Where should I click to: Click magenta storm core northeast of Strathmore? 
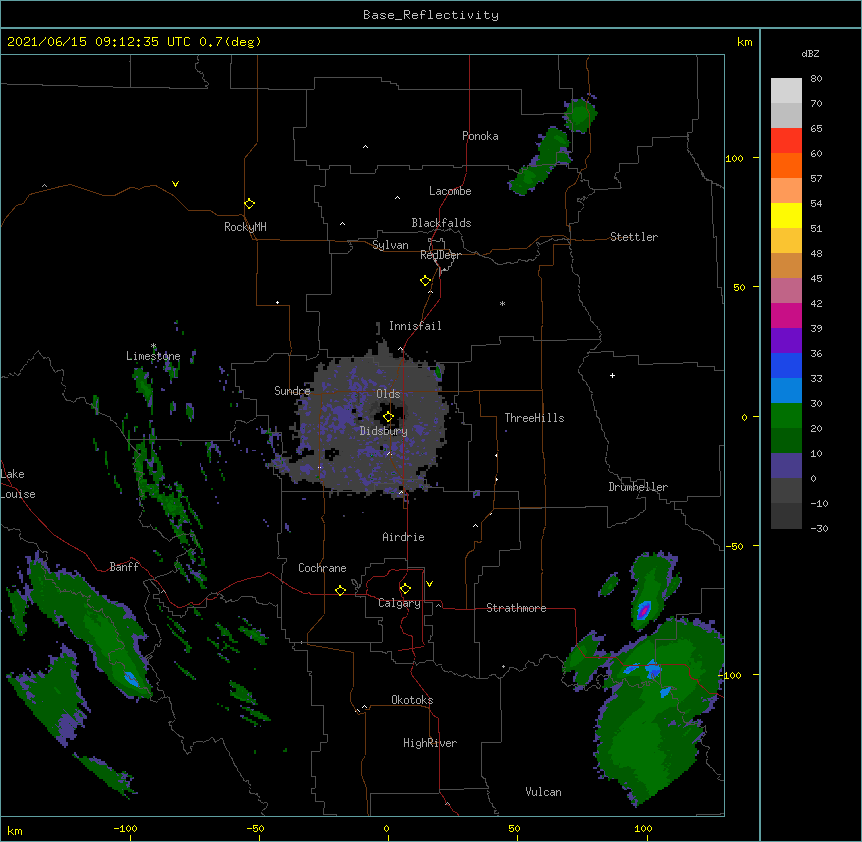[x=644, y=610]
